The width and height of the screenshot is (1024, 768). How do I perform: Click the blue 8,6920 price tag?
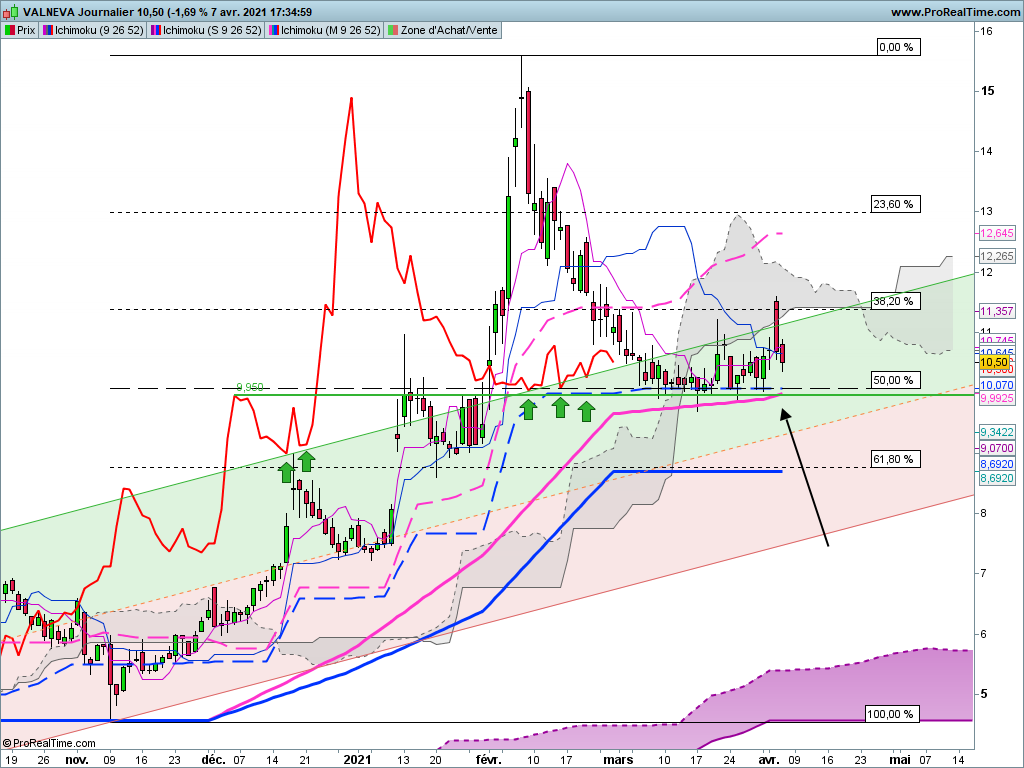(997, 464)
